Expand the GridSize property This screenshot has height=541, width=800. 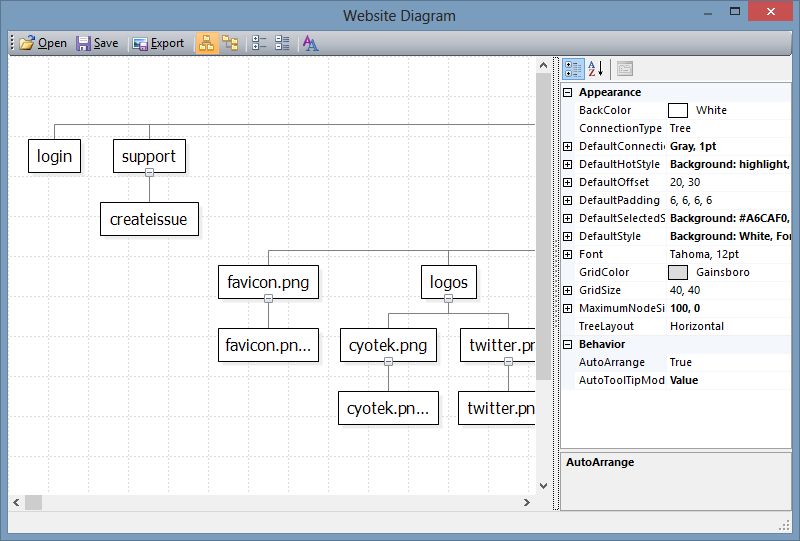tap(567, 290)
